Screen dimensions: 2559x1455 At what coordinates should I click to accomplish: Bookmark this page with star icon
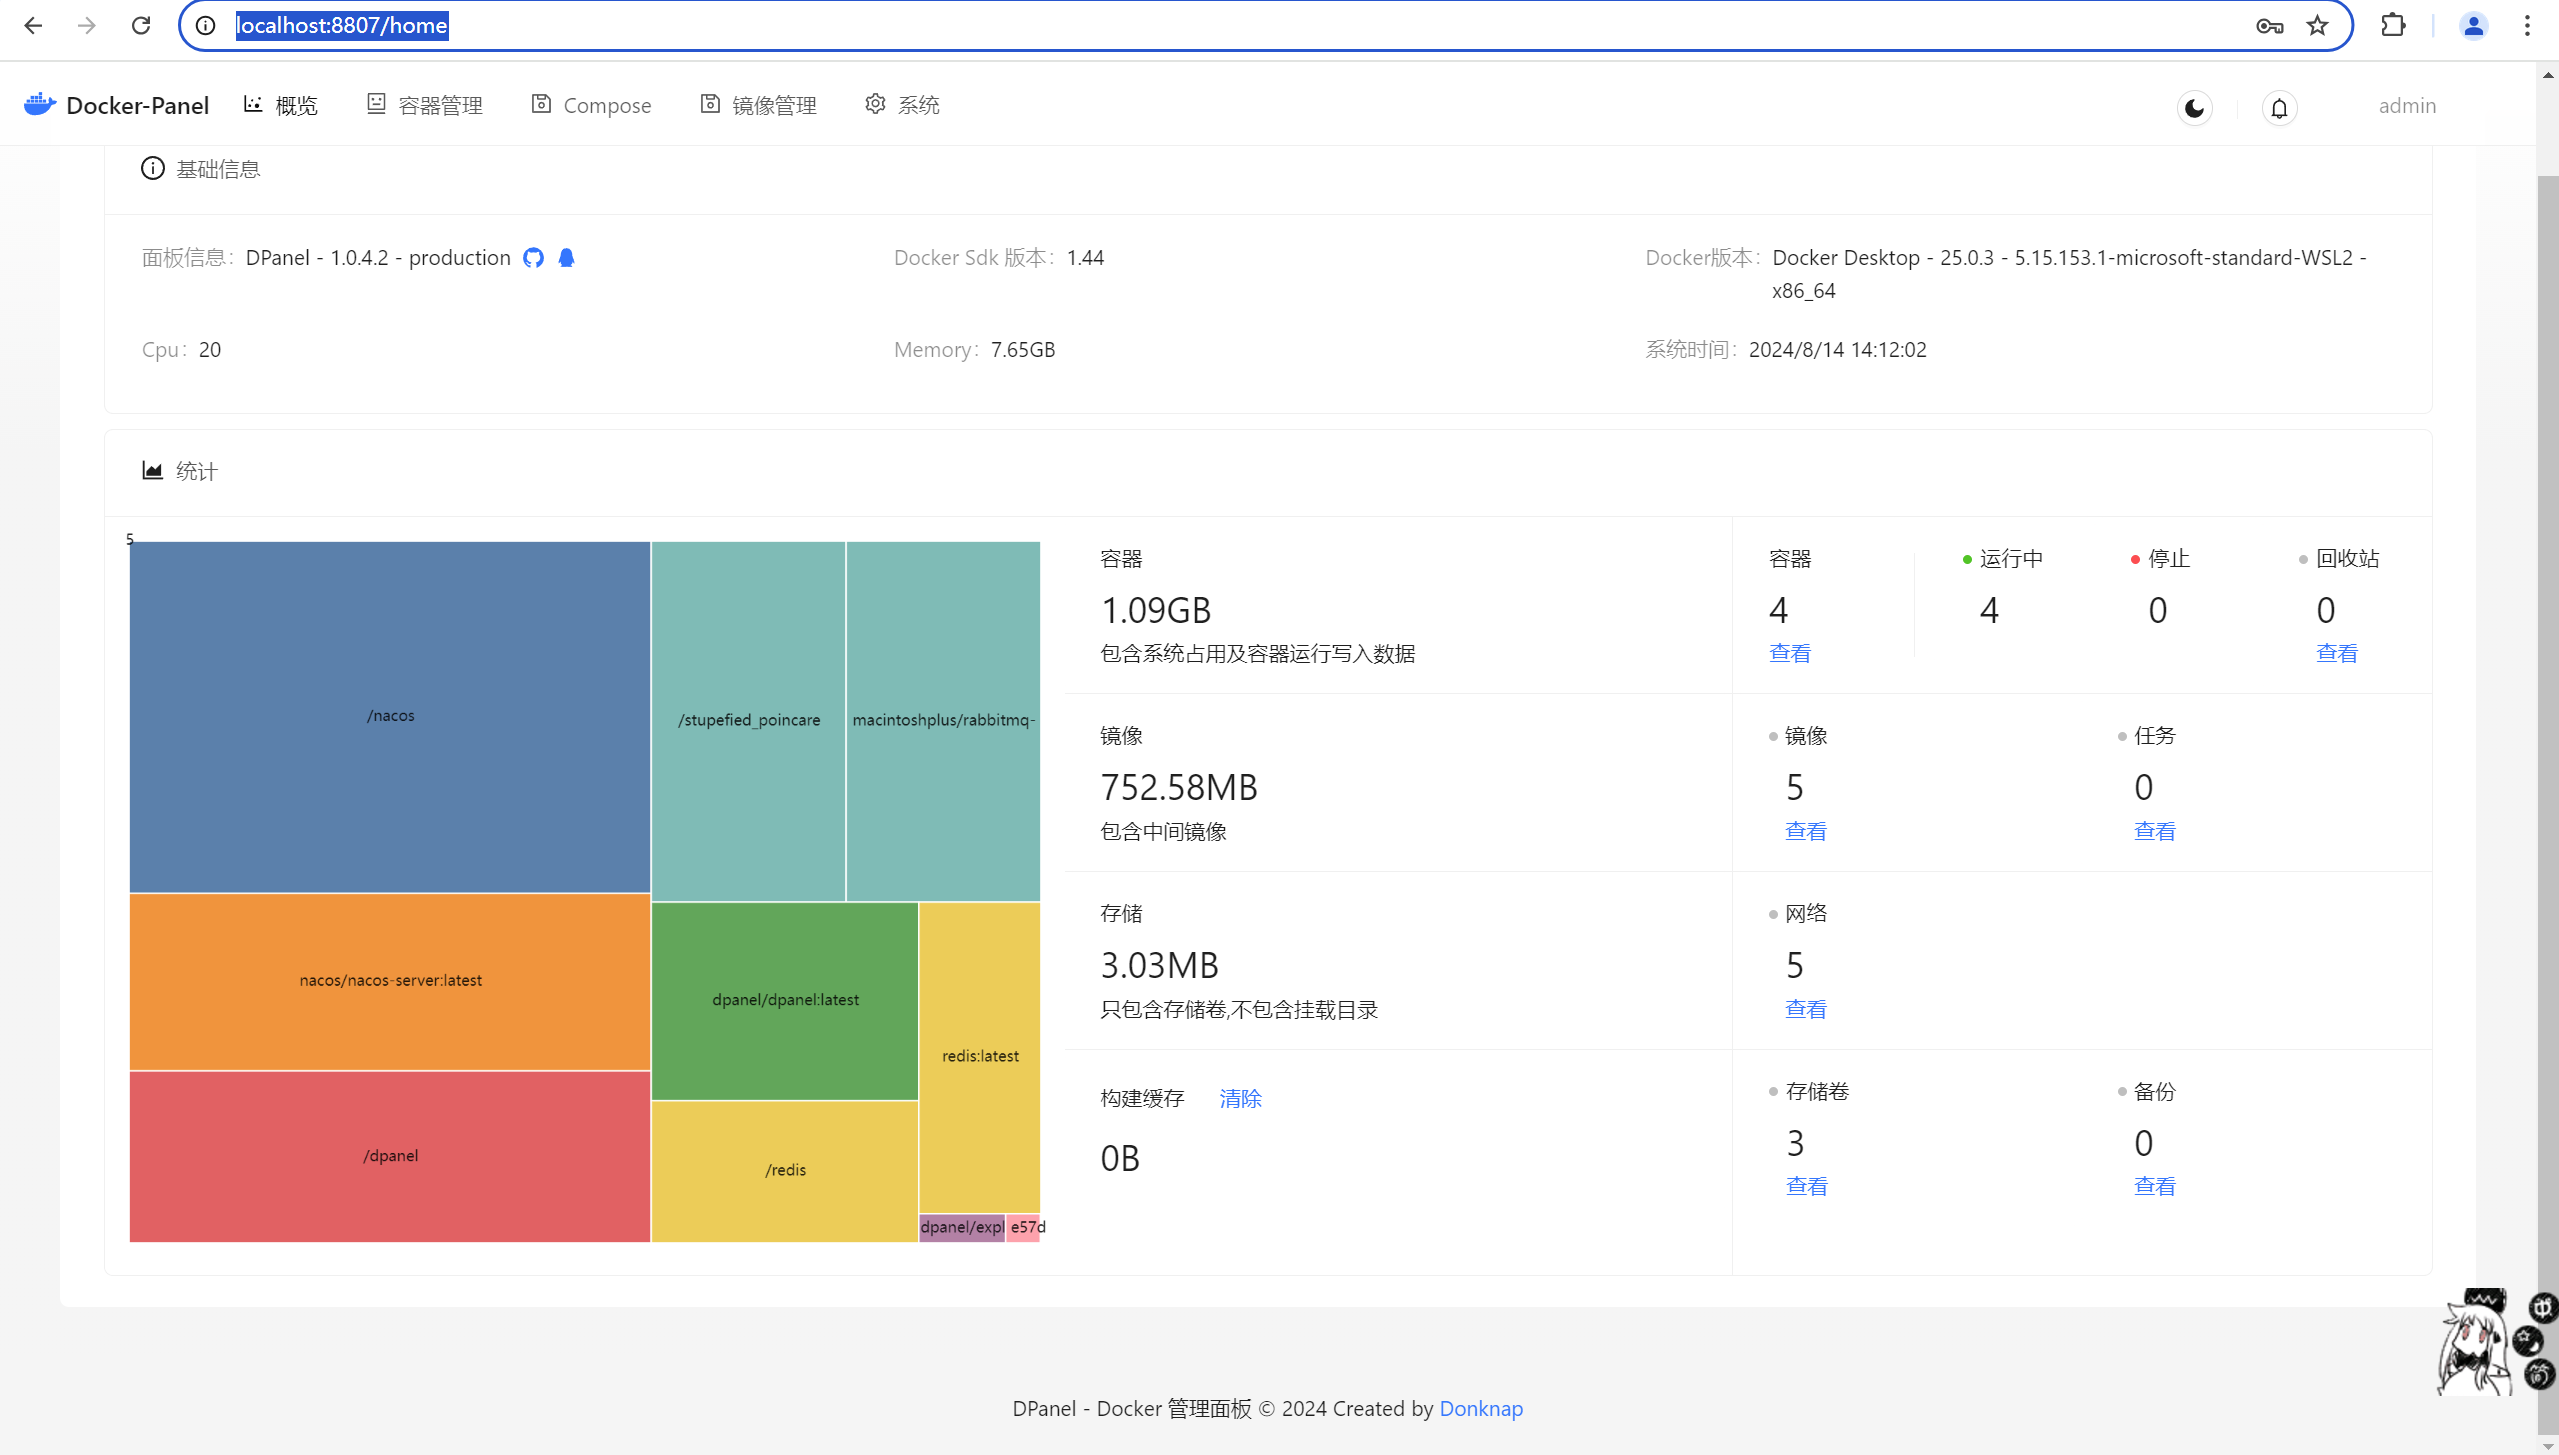click(2317, 26)
